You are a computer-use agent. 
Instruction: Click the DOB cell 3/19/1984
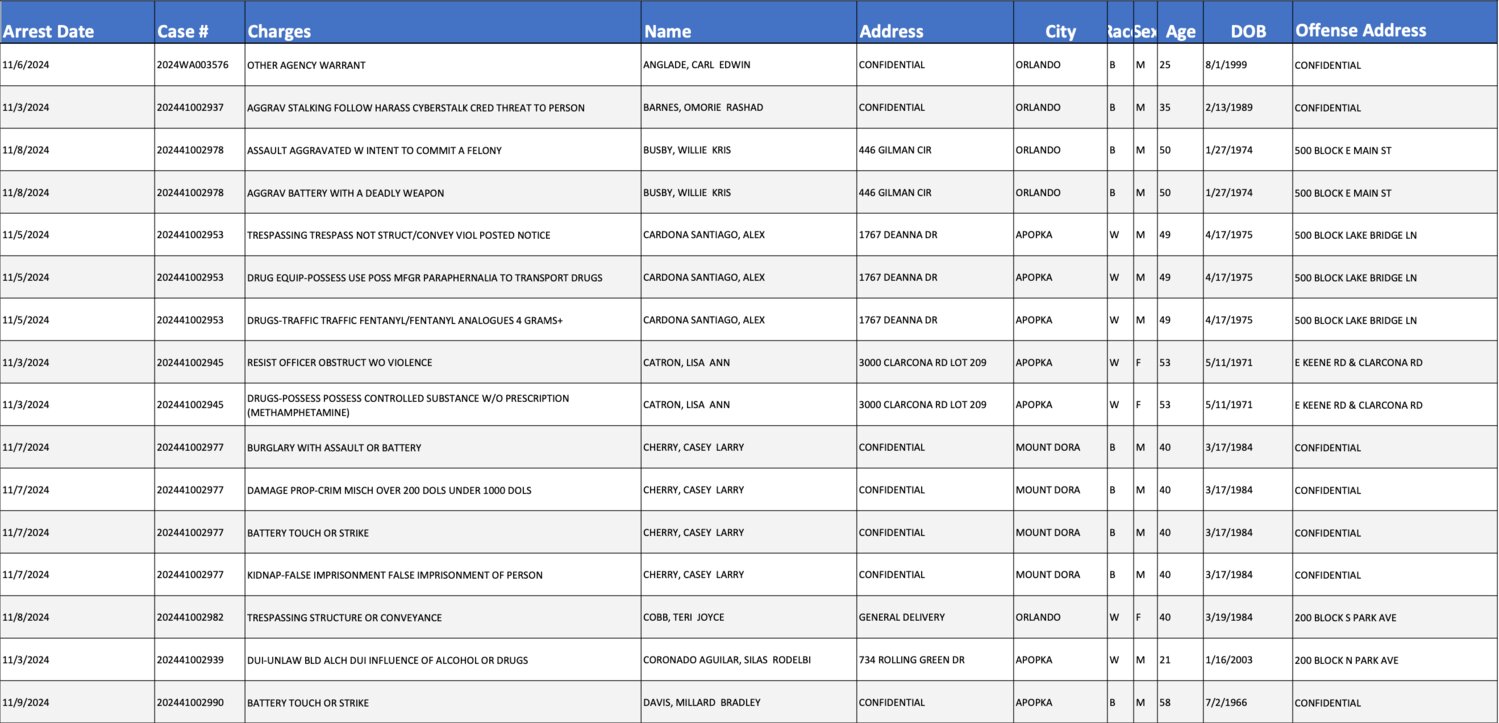pyautogui.click(x=1247, y=617)
